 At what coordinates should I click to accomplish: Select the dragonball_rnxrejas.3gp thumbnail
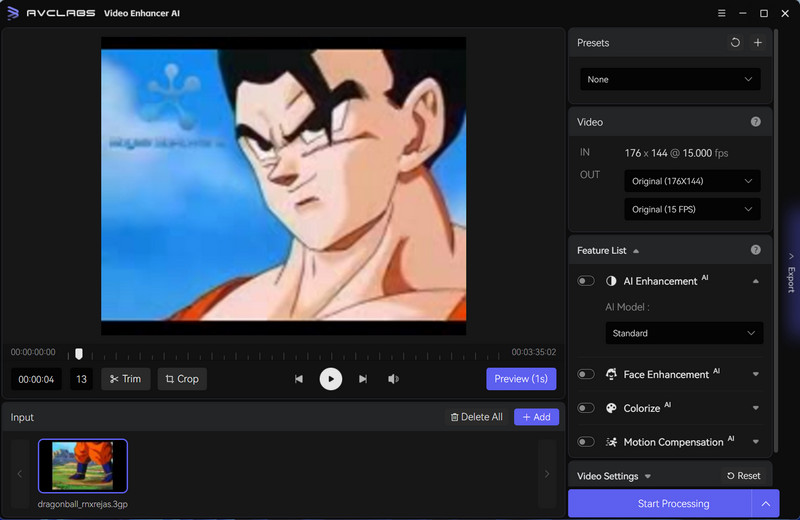[83, 466]
